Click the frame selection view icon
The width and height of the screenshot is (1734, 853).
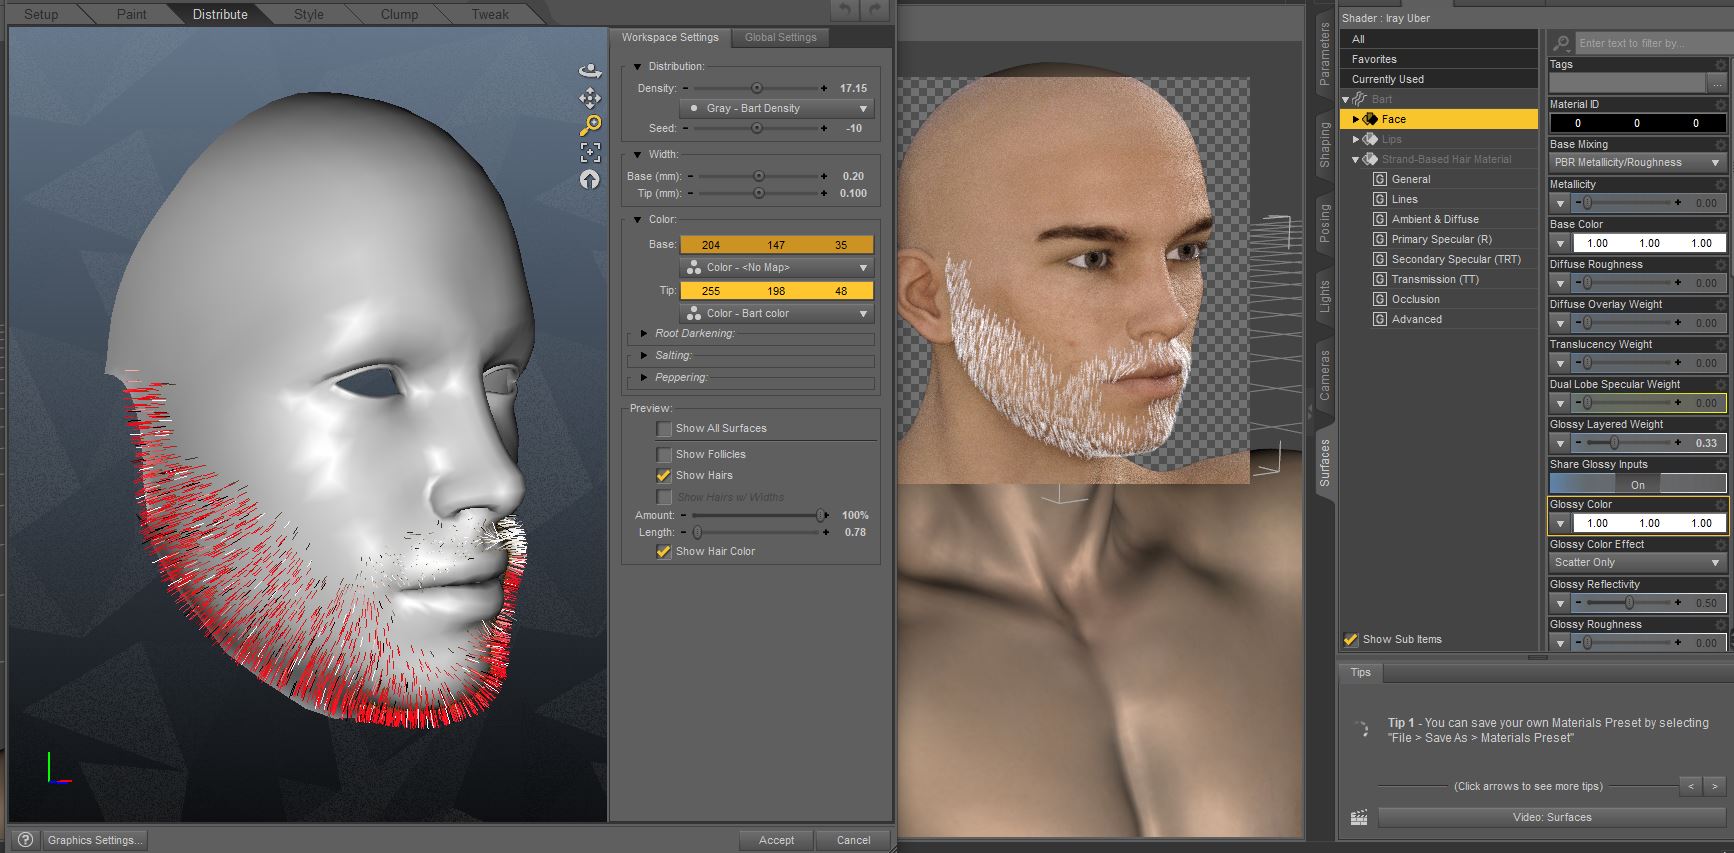[x=590, y=152]
